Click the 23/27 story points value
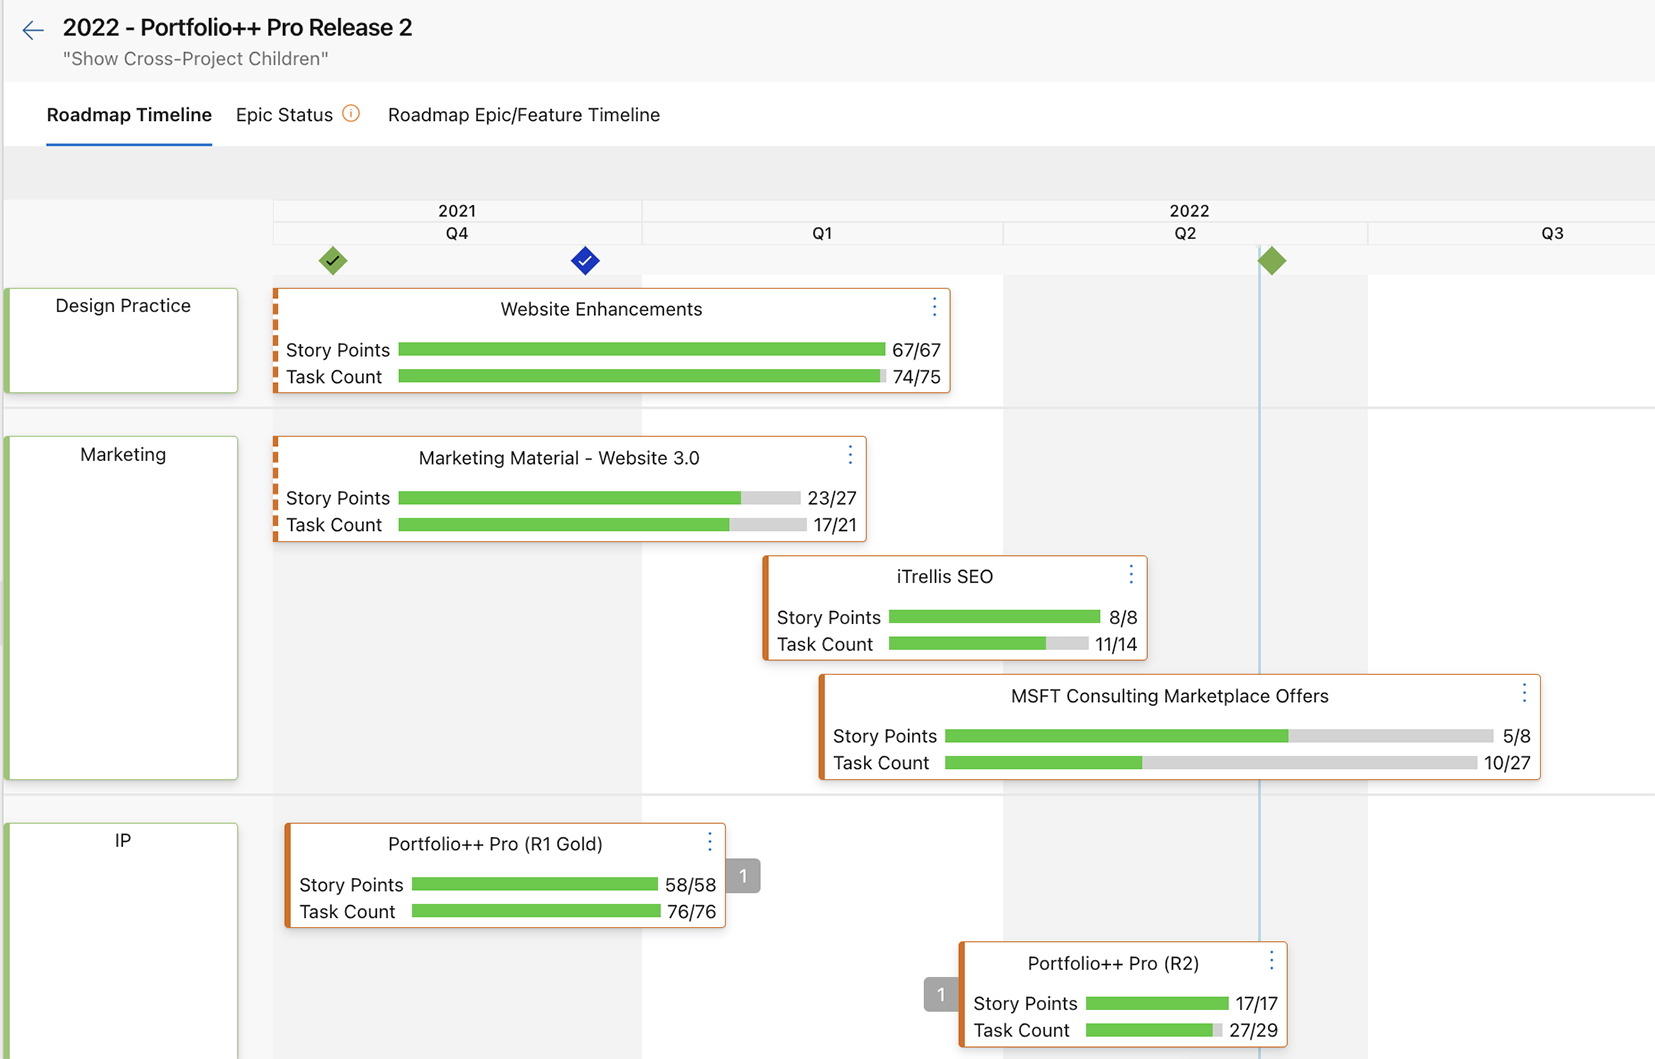 pos(832,498)
